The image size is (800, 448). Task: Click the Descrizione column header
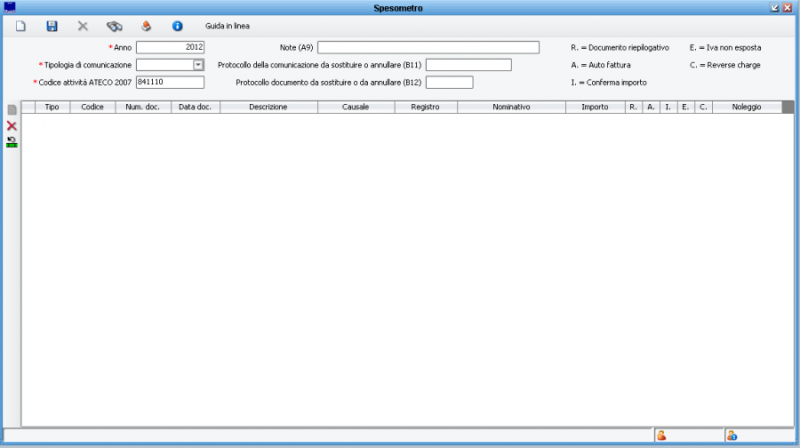268,107
